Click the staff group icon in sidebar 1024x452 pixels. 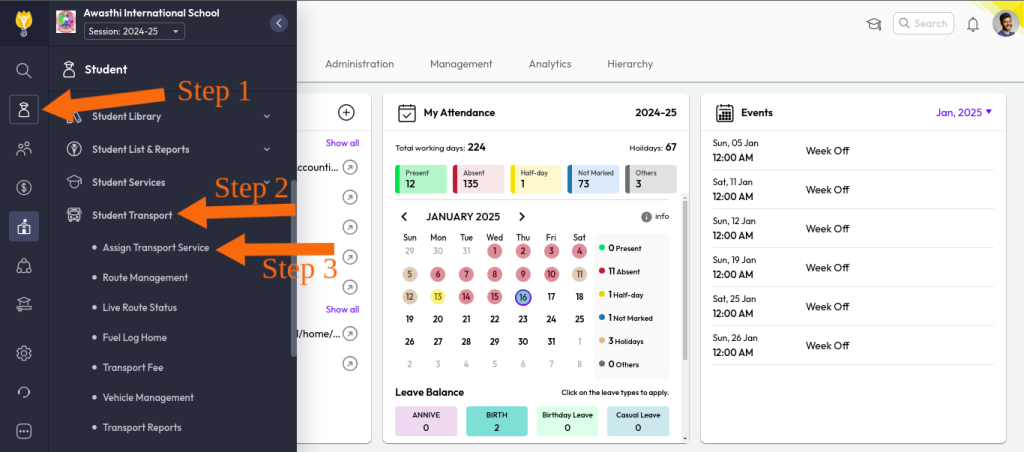[24, 148]
